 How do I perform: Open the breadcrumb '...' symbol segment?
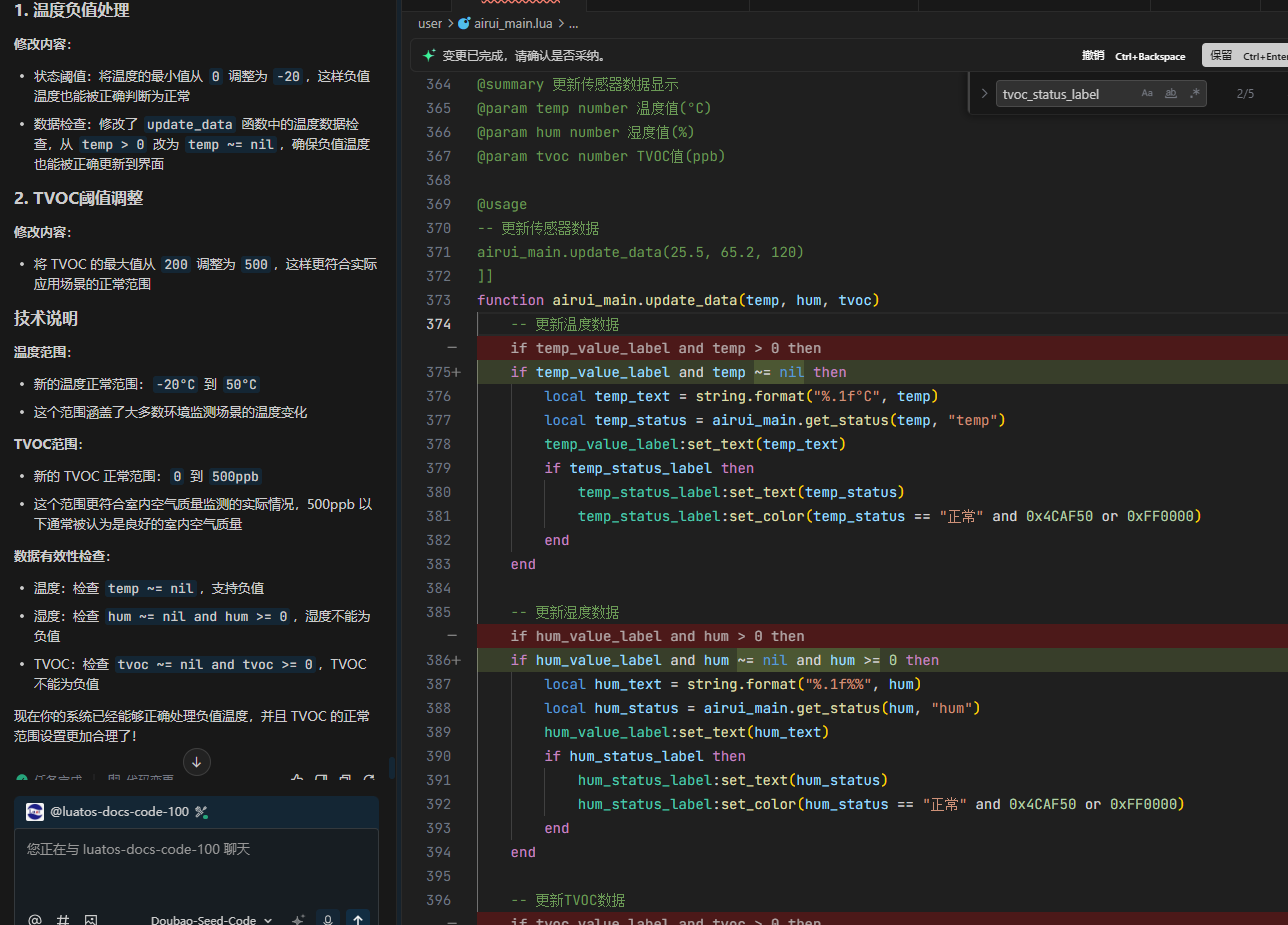573,23
